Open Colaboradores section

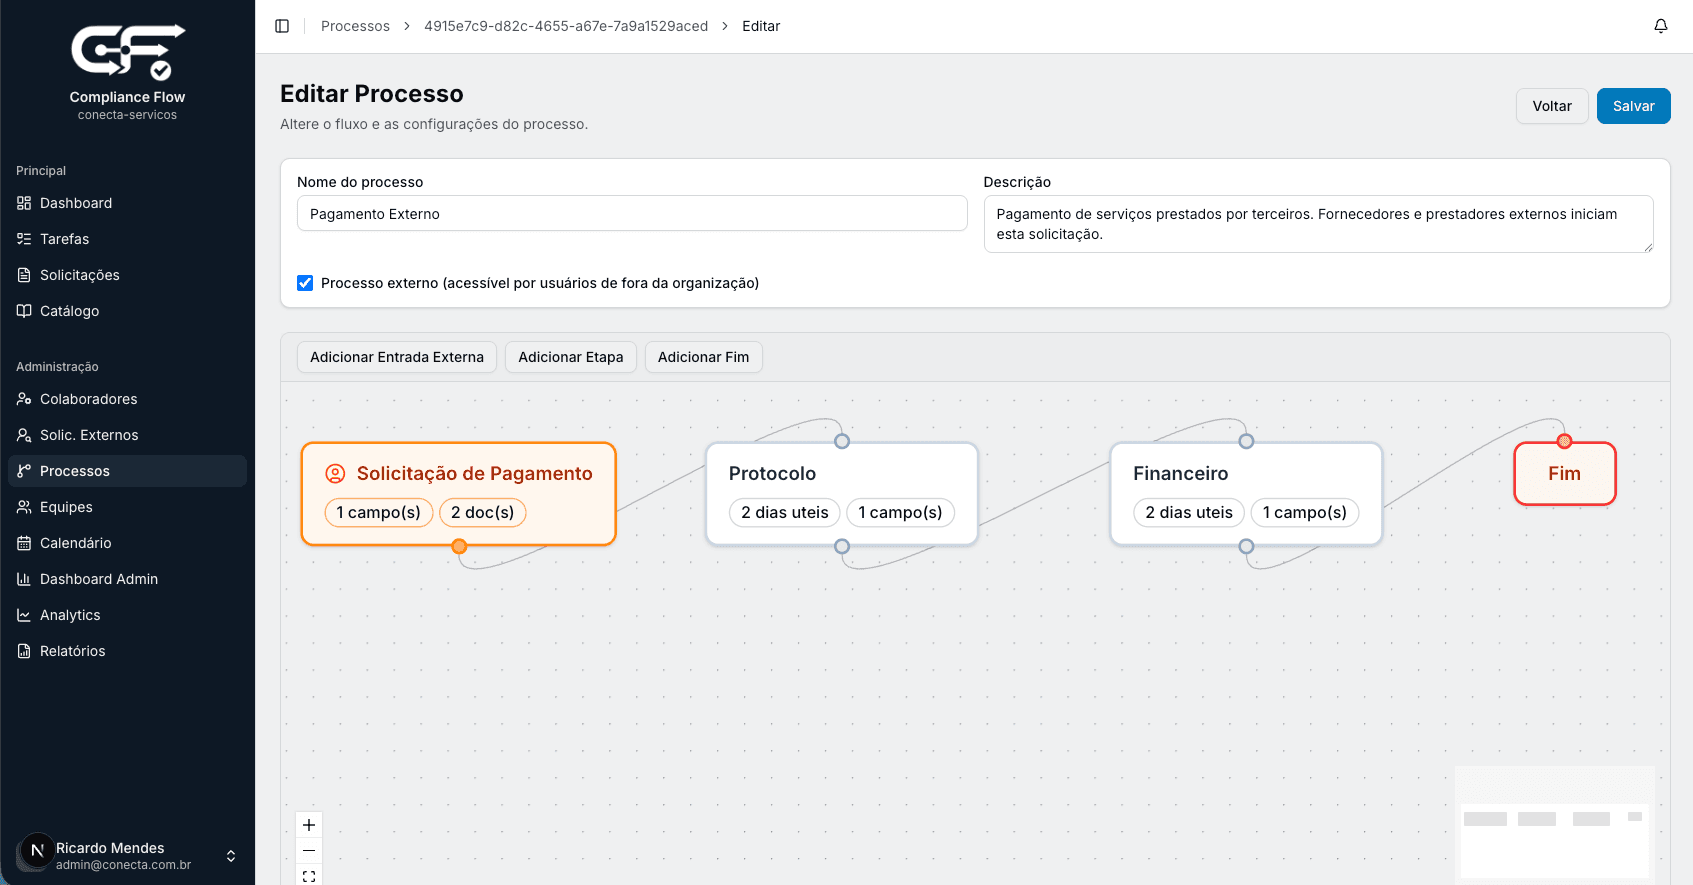[x=127, y=399]
